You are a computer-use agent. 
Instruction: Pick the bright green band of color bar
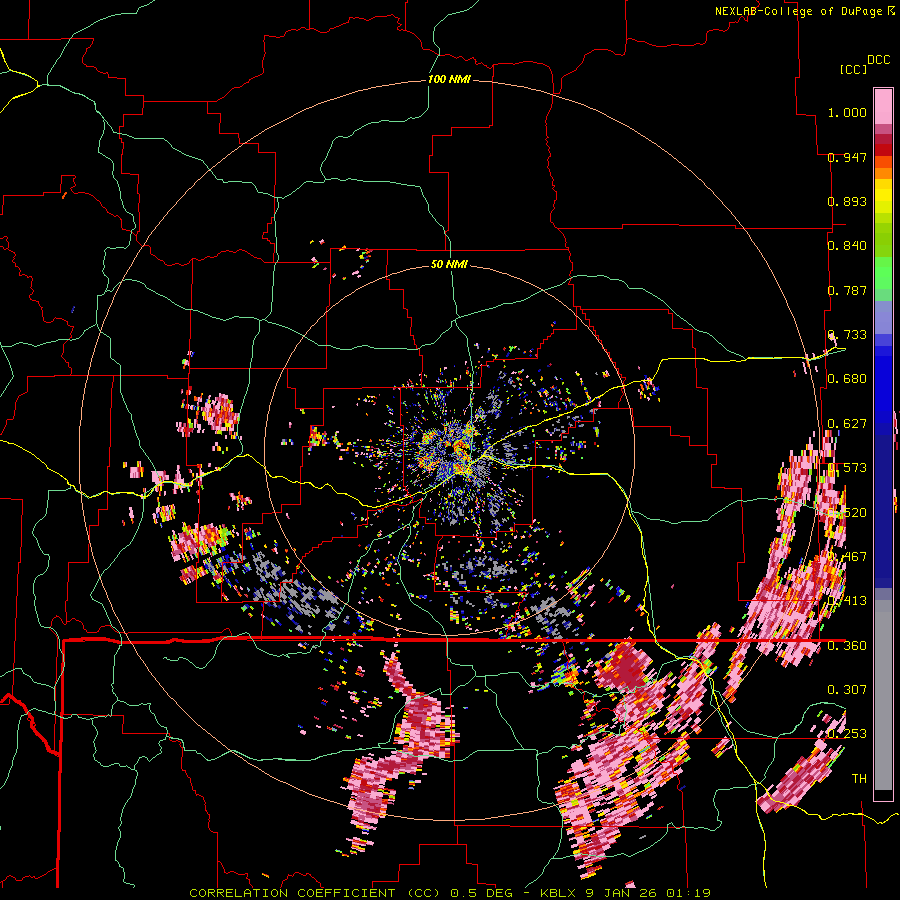click(x=883, y=273)
